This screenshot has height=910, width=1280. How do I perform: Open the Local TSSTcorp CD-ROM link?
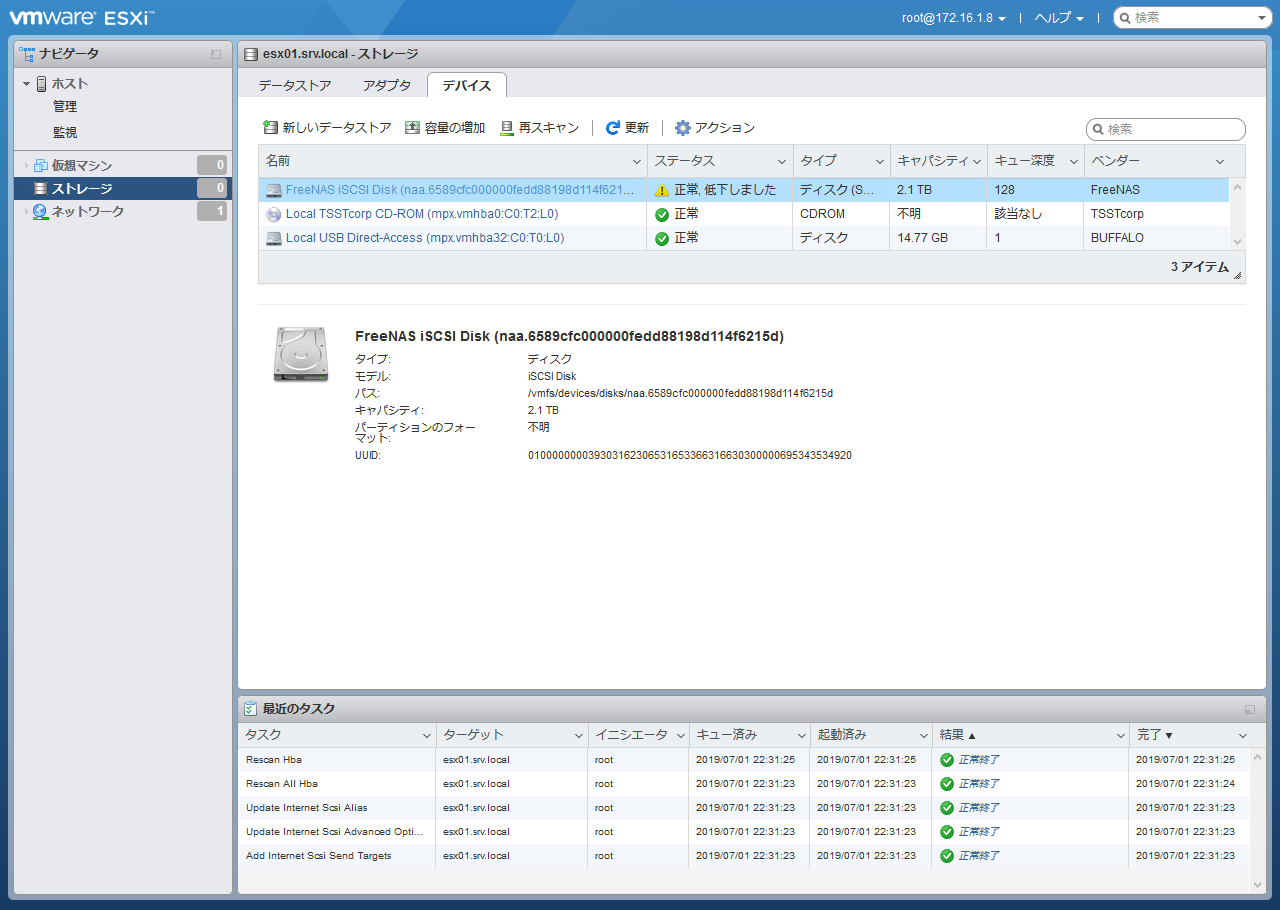click(422, 214)
